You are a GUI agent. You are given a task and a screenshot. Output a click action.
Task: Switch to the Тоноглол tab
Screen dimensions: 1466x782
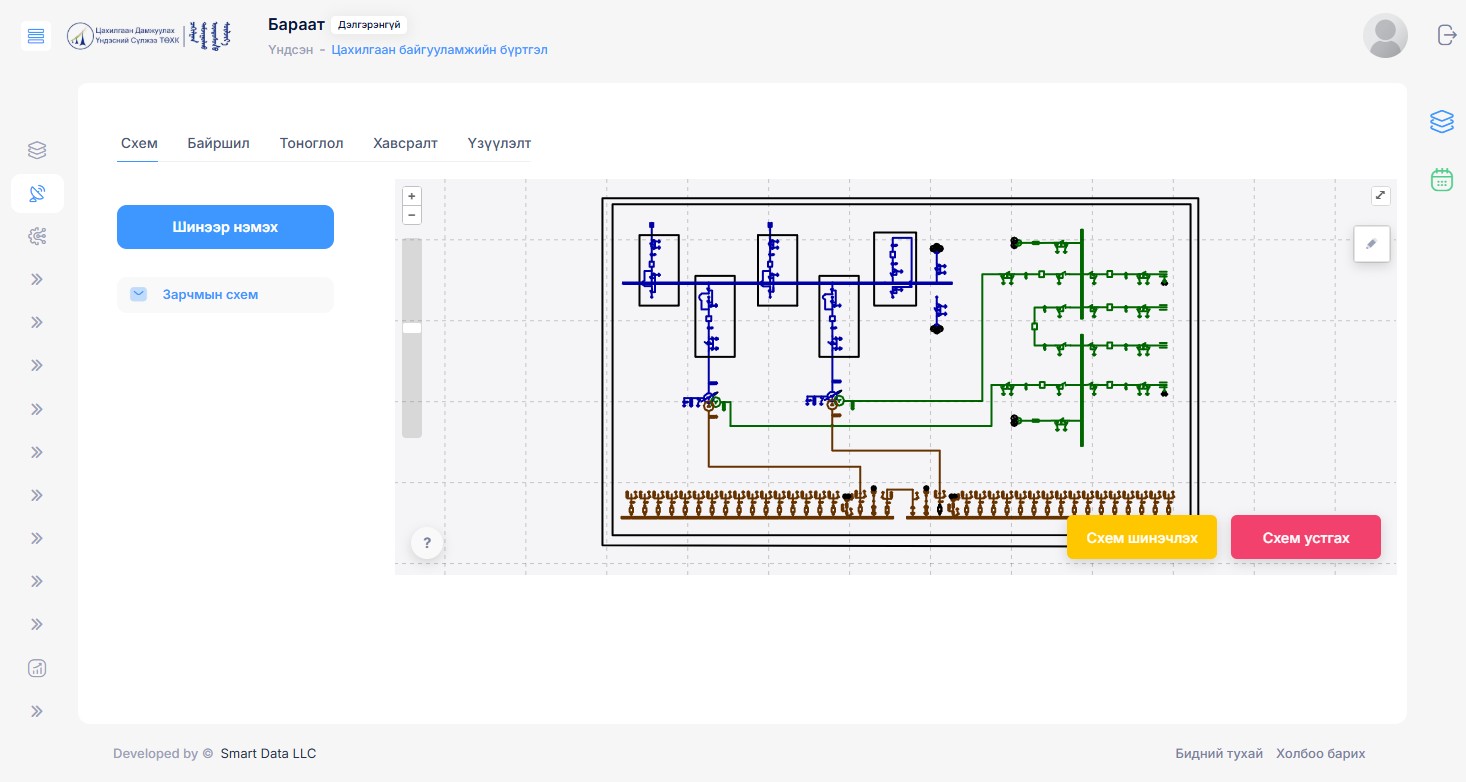coord(311,143)
